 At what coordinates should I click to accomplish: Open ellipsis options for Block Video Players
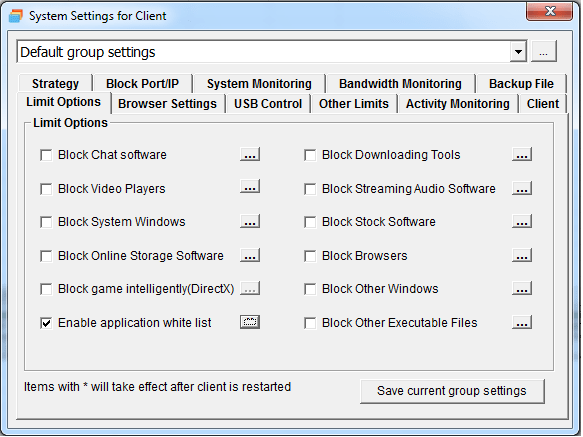click(x=250, y=187)
